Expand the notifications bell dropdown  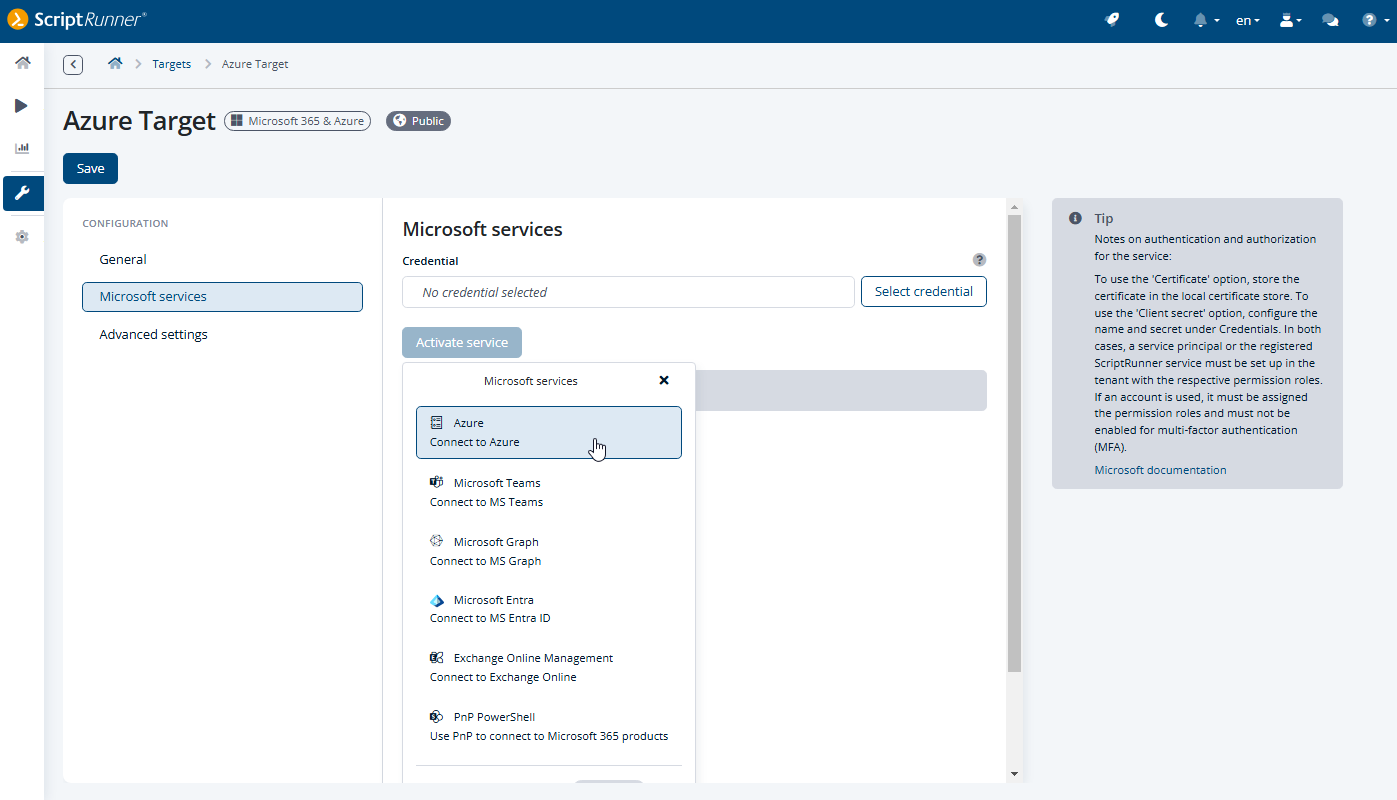click(1206, 20)
